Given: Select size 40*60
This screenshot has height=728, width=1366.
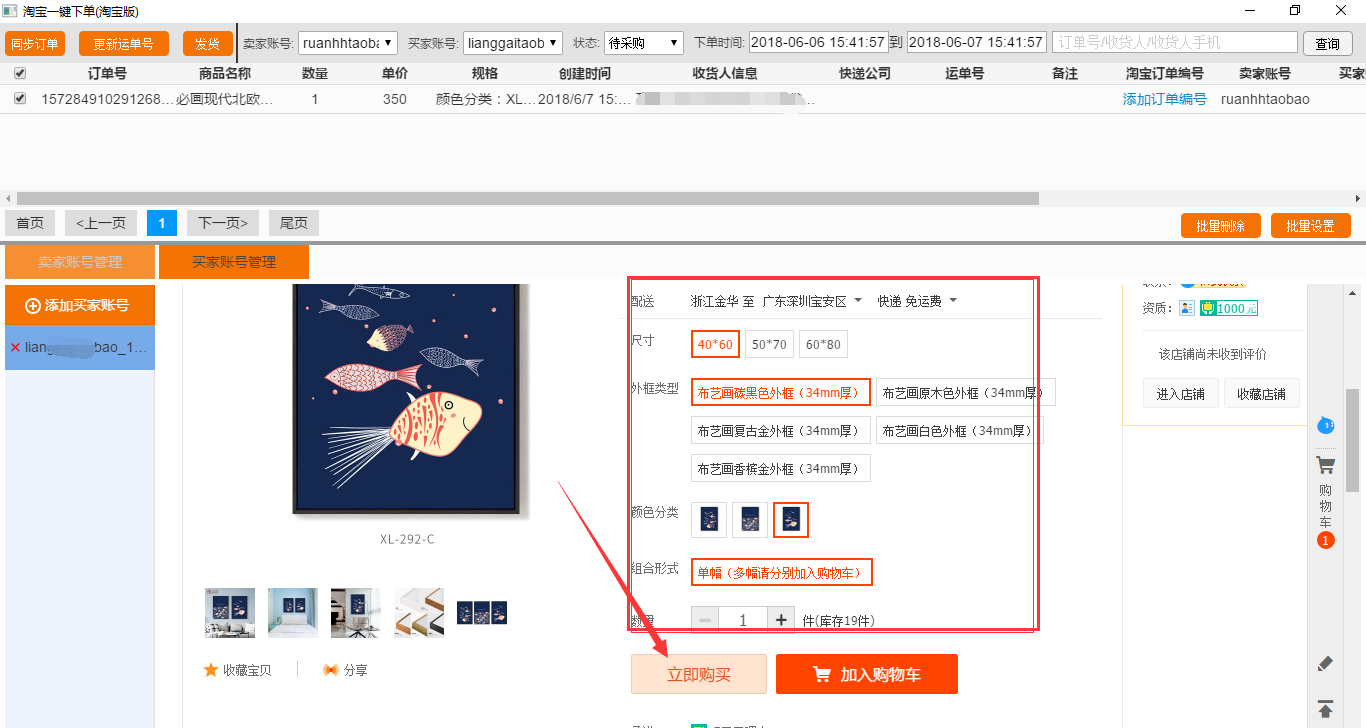Looking at the screenshot, I should tap(715, 345).
